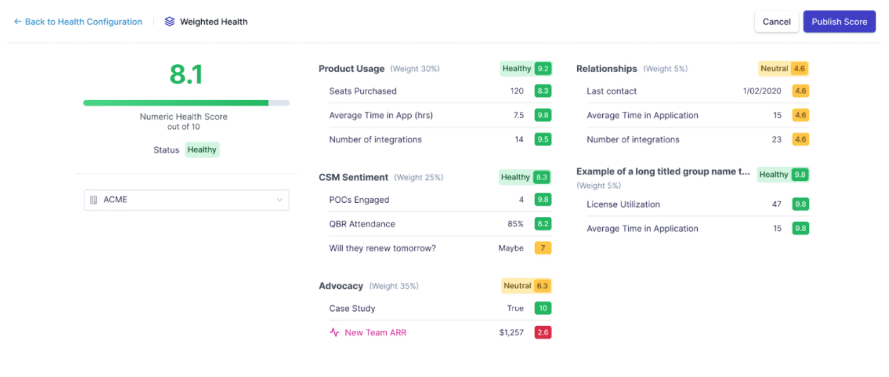The width and height of the screenshot is (889, 377).
Task: Open the New Team ARR link
Action: pyautogui.click(x=375, y=333)
